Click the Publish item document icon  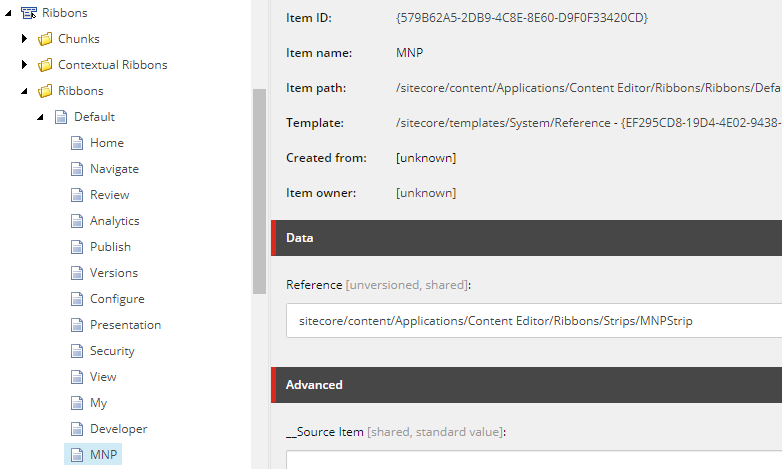pos(77,246)
